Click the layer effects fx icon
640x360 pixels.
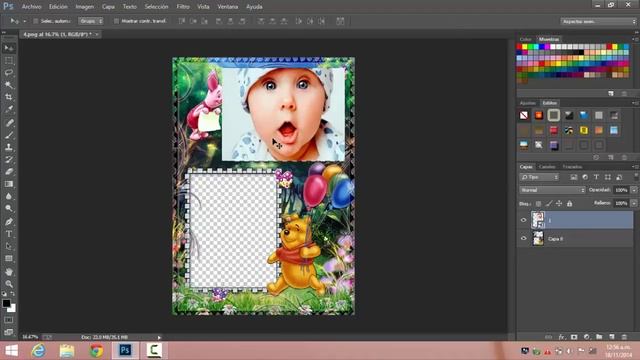[x=562, y=337]
